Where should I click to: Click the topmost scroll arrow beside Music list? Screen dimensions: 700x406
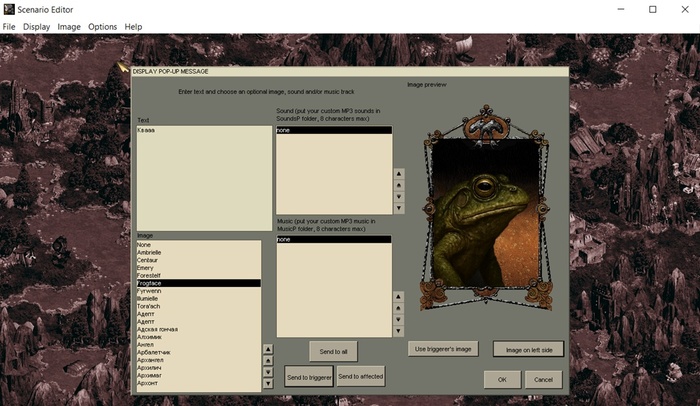399,296
